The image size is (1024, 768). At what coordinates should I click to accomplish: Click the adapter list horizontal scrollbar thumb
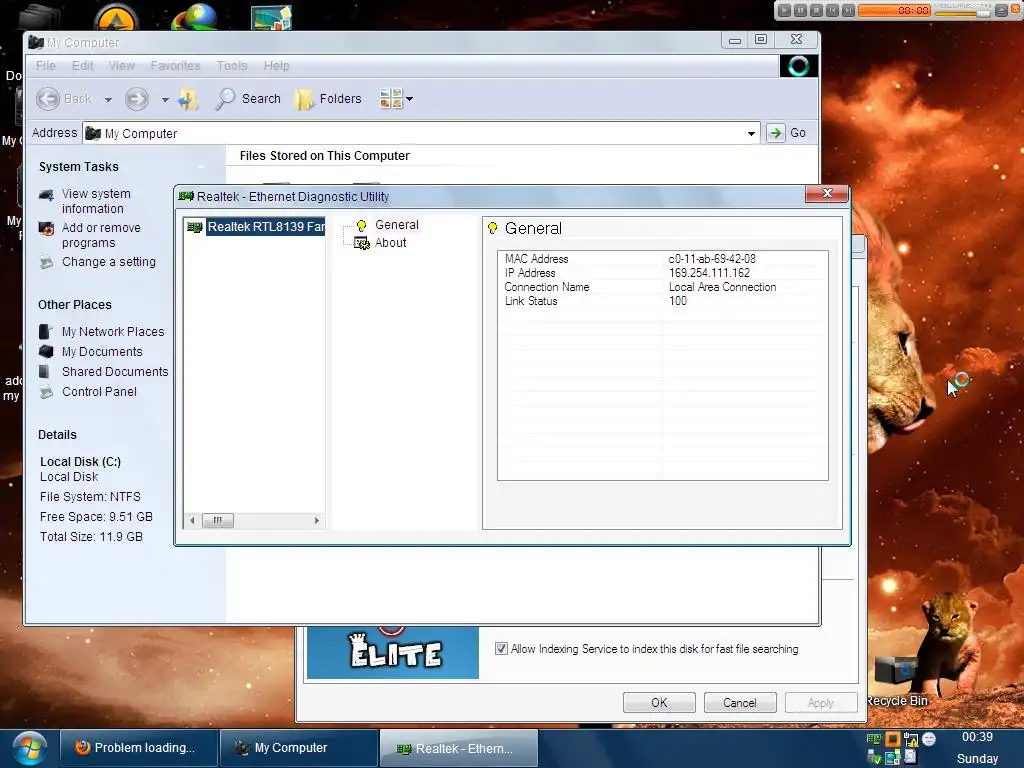[x=217, y=520]
